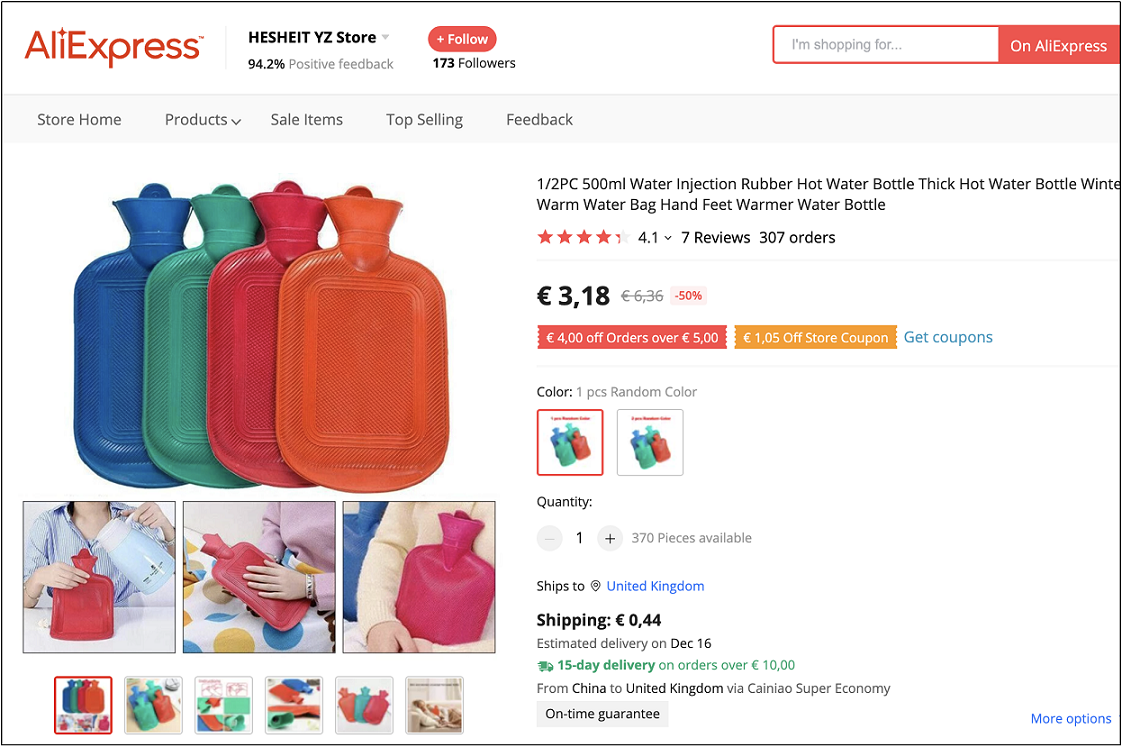This screenshot has width=1122, height=747.
Task: Click the AliExpress logo
Action: [x=113, y=46]
